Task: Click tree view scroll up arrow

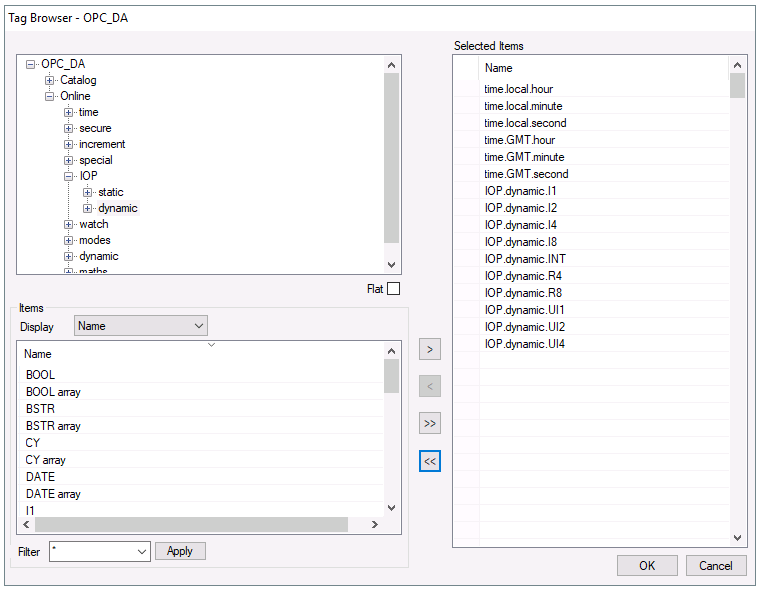Action: (x=392, y=65)
